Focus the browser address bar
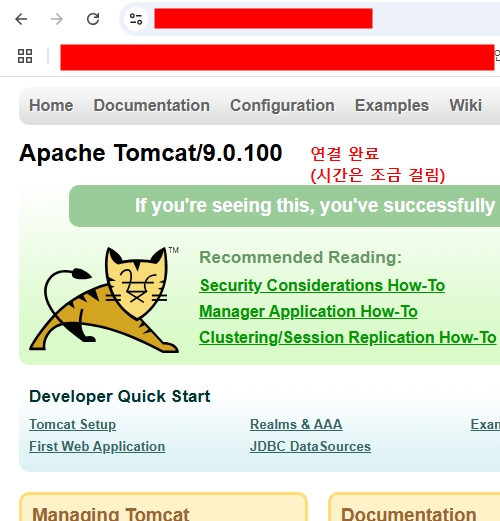Viewport: 500px width, 521px height. point(310,19)
